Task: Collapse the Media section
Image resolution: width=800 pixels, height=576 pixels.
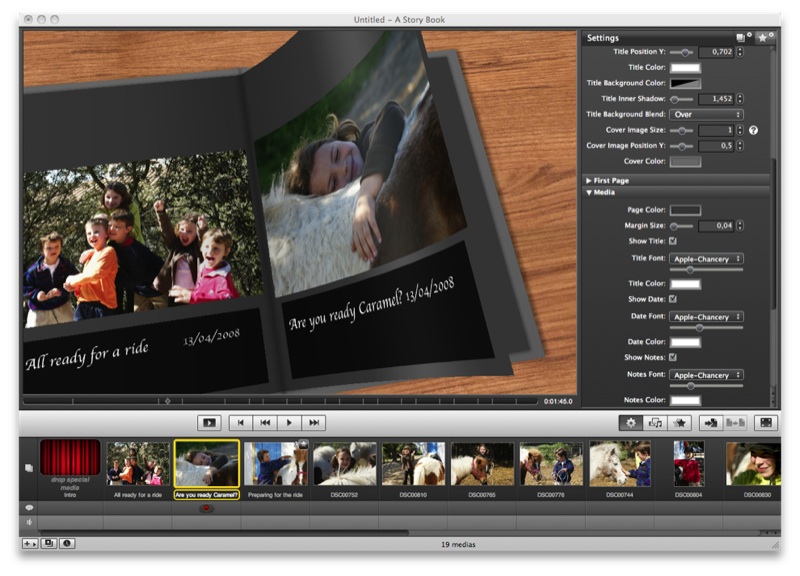Action: coord(589,192)
